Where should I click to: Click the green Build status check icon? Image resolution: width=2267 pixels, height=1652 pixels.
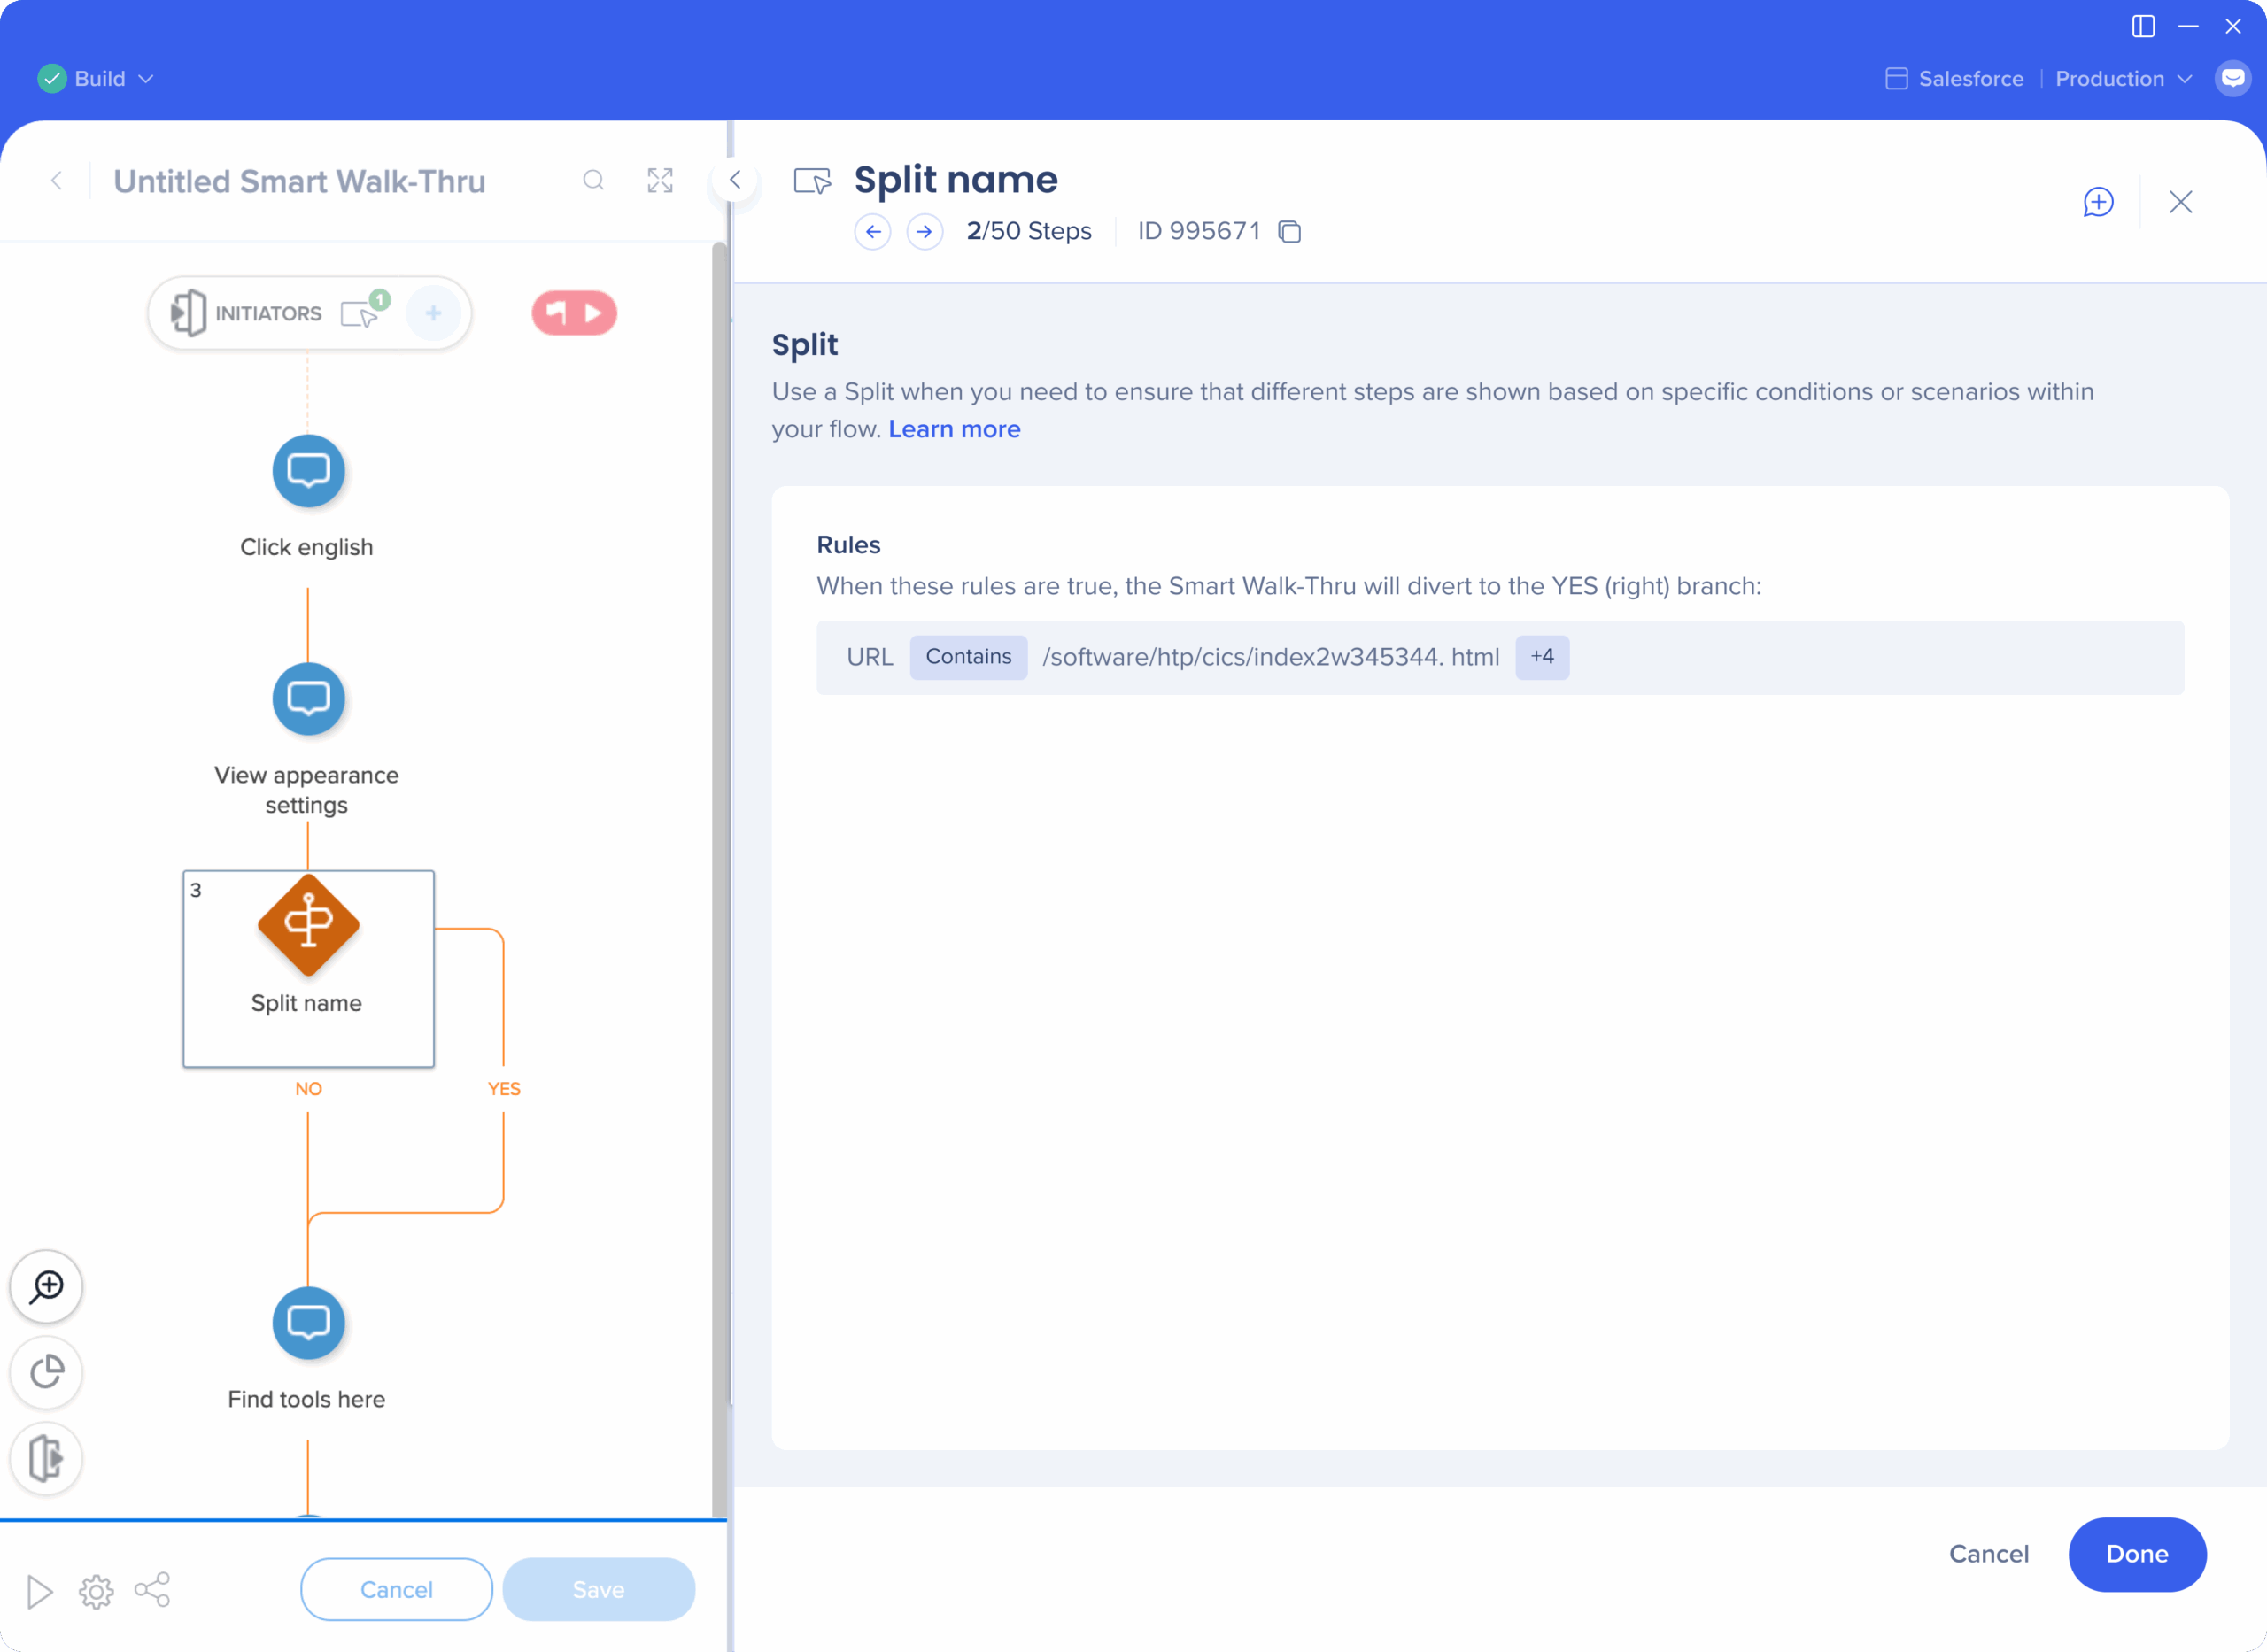tap(51, 78)
